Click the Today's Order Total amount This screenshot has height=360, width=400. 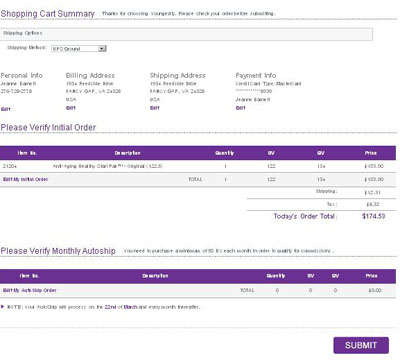373,216
